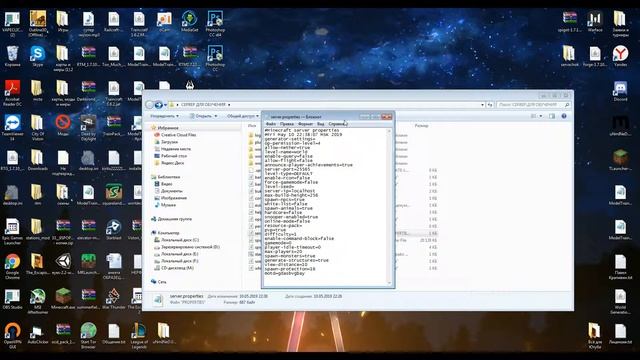Image resolution: width=640 pixels, height=360 pixels.
Task: Click the Notepad vertical scrollbar up arrow
Action: 389,131
